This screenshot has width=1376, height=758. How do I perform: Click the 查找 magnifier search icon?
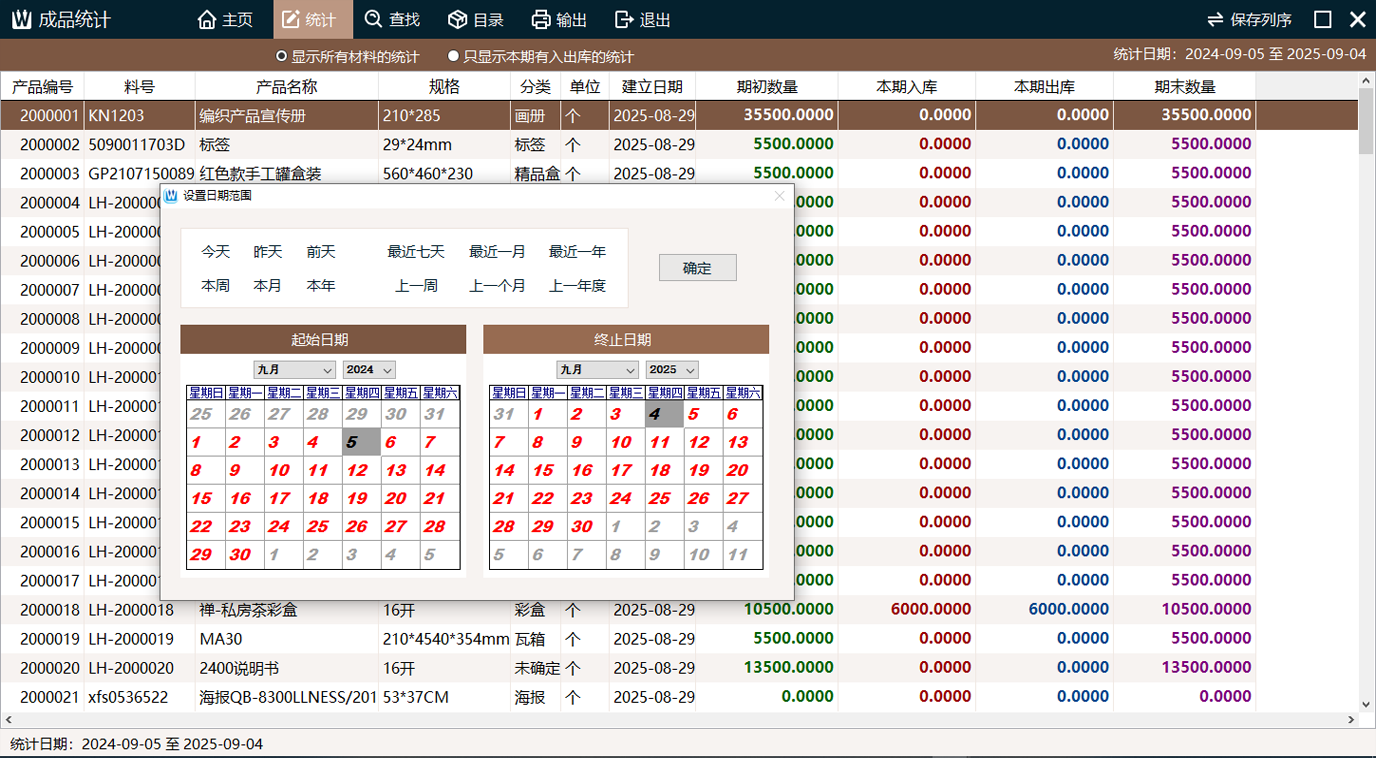pyautogui.click(x=371, y=19)
